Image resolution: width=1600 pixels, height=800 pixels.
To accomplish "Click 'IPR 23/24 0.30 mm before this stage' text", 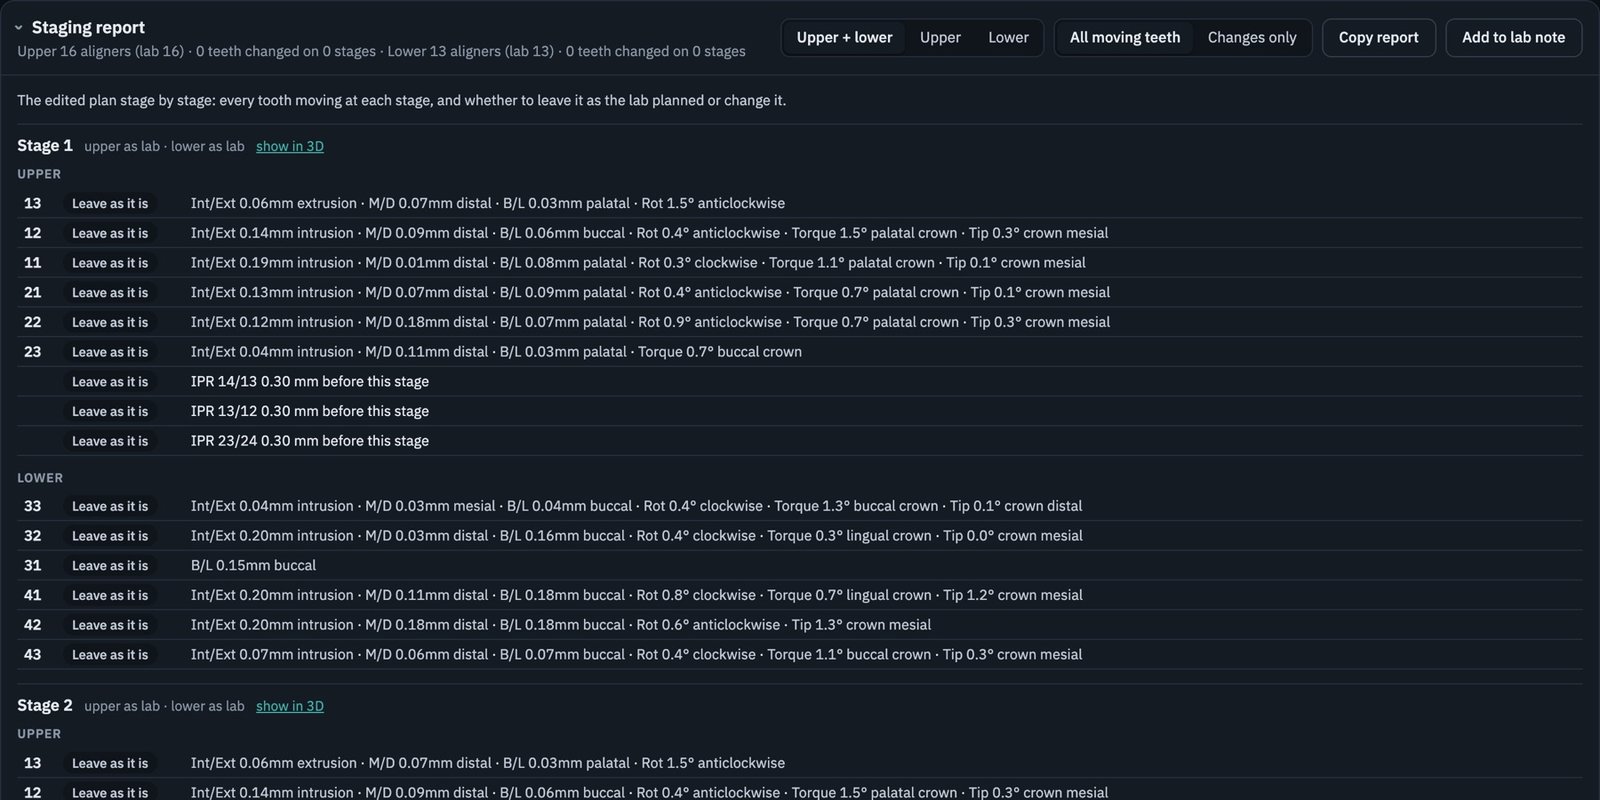I will [310, 441].
